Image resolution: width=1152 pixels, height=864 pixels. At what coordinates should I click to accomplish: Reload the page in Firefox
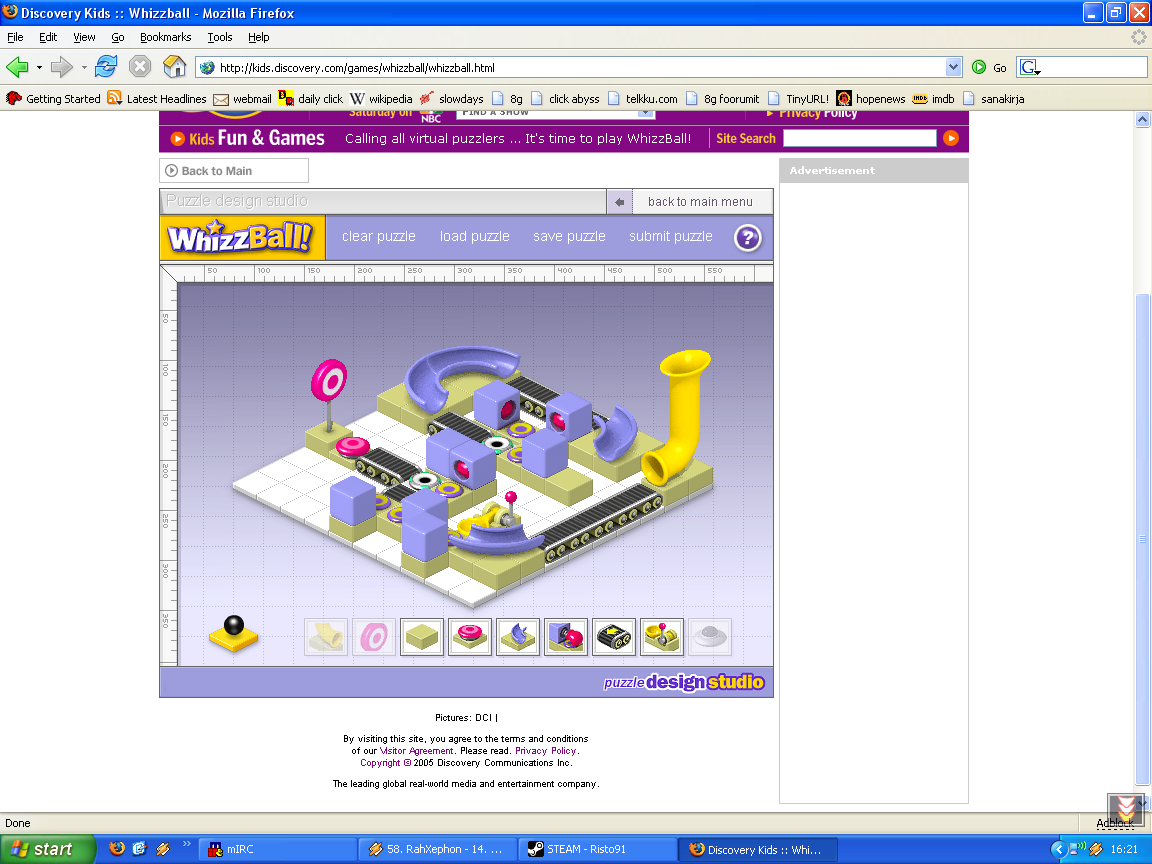coord(106,67)
